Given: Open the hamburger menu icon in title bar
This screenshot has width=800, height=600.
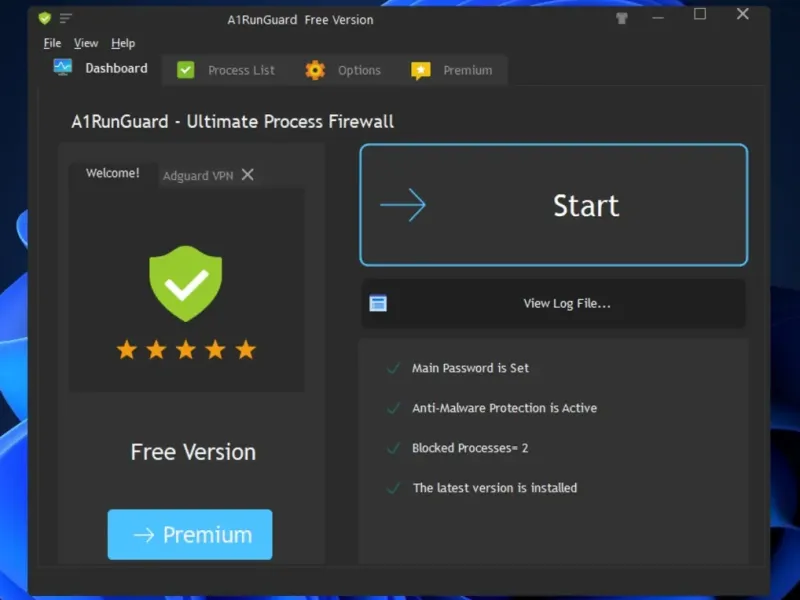Looking at the screenshot, I should click(x=66, y=19).
